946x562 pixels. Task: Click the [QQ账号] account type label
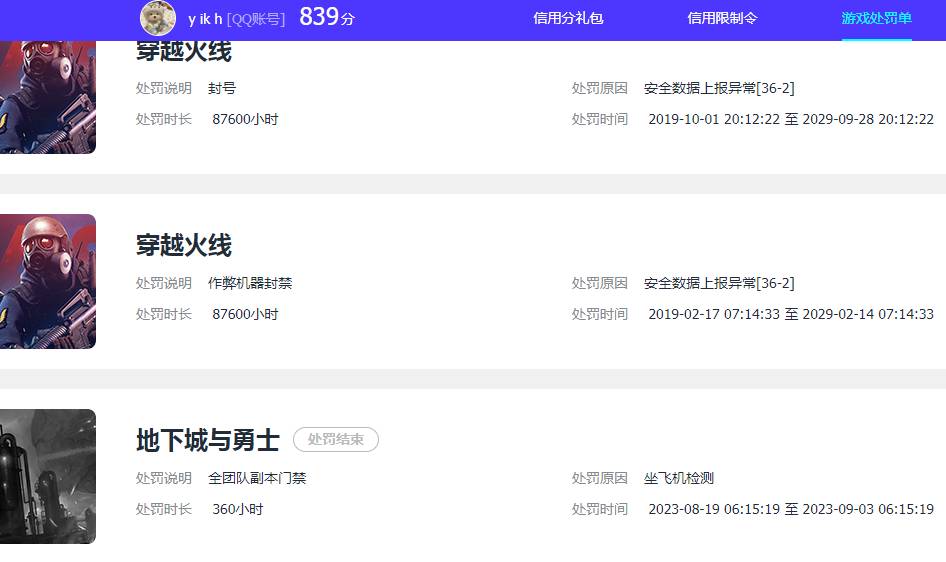(256, 20)
